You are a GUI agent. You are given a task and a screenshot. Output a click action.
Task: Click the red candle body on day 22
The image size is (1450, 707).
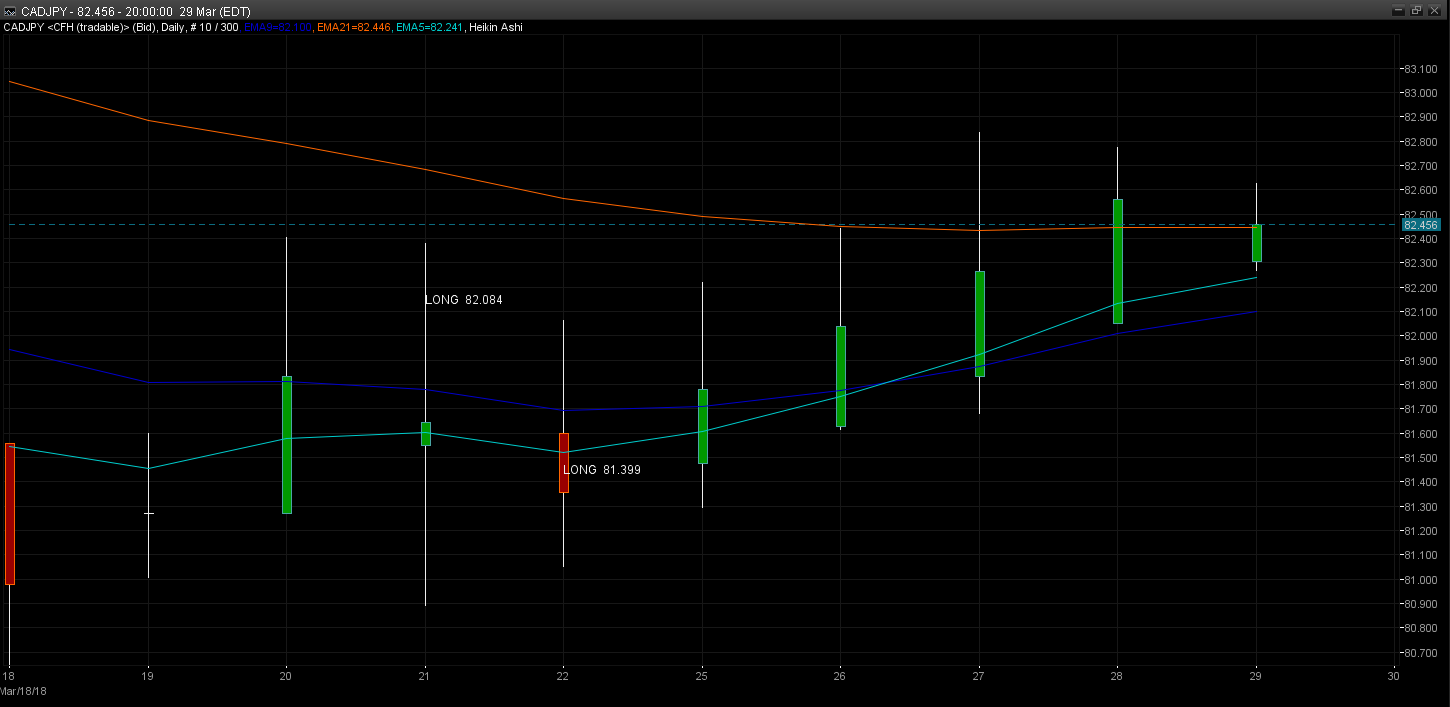[x=564, y=462]
